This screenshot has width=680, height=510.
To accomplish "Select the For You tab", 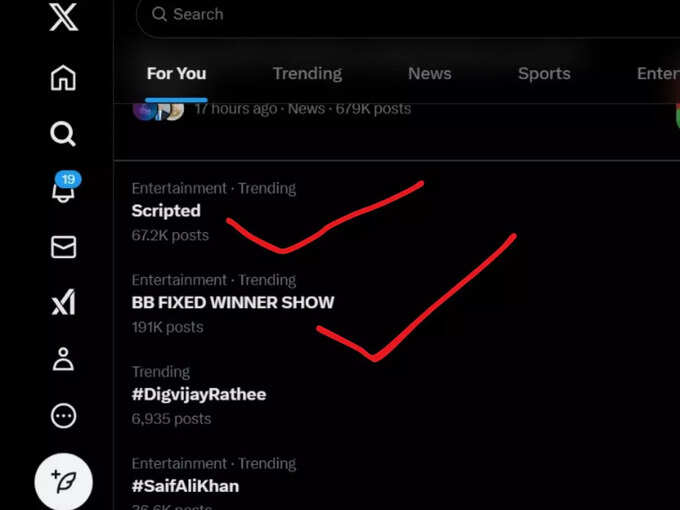I will [176, 74].
